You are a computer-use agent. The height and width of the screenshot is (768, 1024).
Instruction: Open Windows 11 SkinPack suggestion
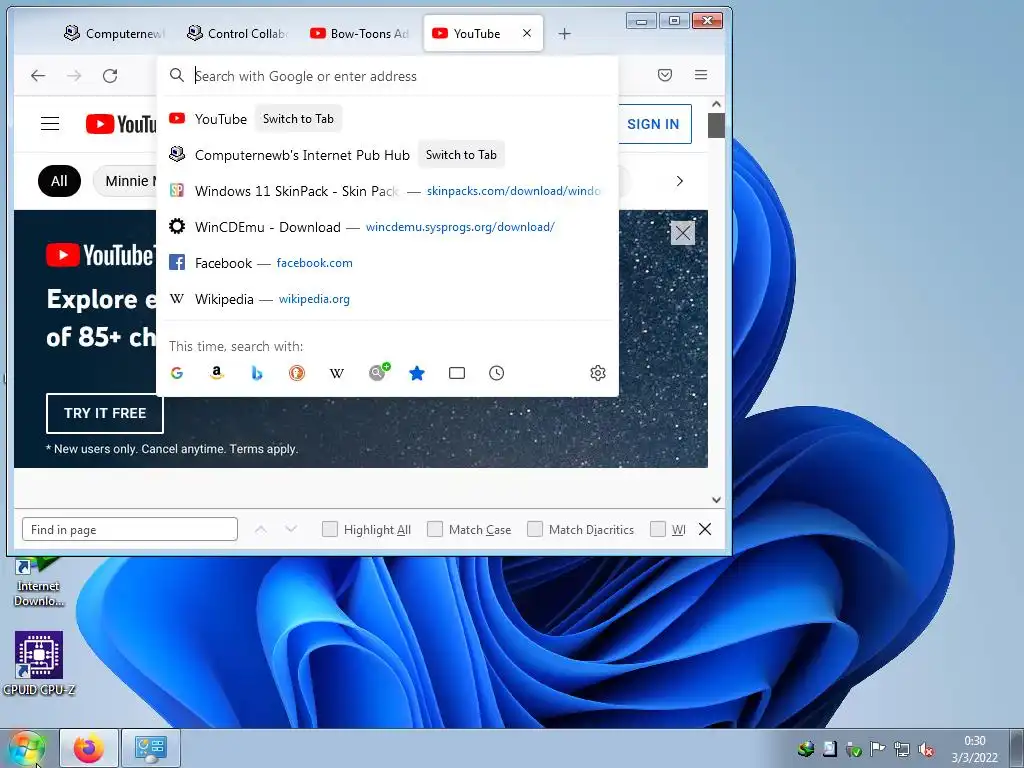(387, 191)
